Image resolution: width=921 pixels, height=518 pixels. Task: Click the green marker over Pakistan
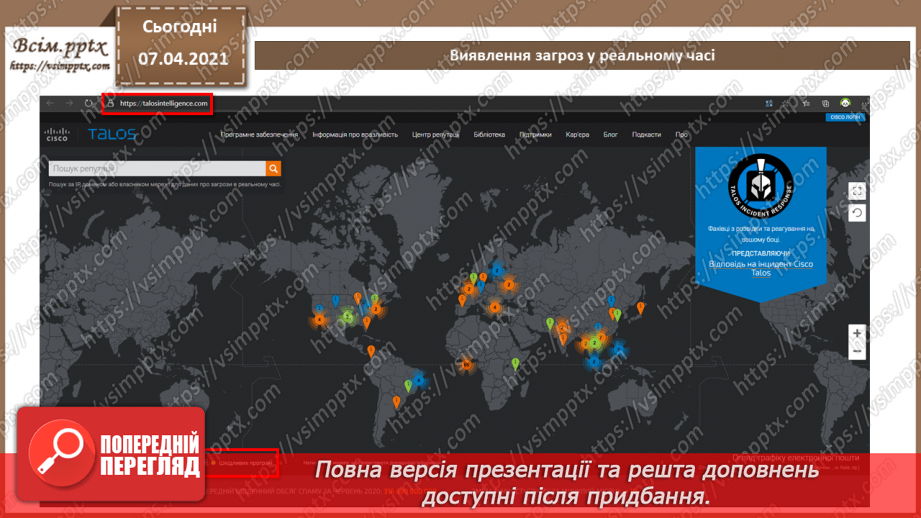(x=550, y=324)
